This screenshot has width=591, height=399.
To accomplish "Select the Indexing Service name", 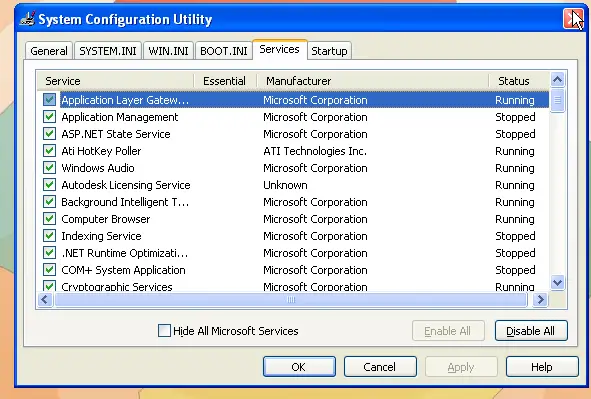I will click(101, 236).
